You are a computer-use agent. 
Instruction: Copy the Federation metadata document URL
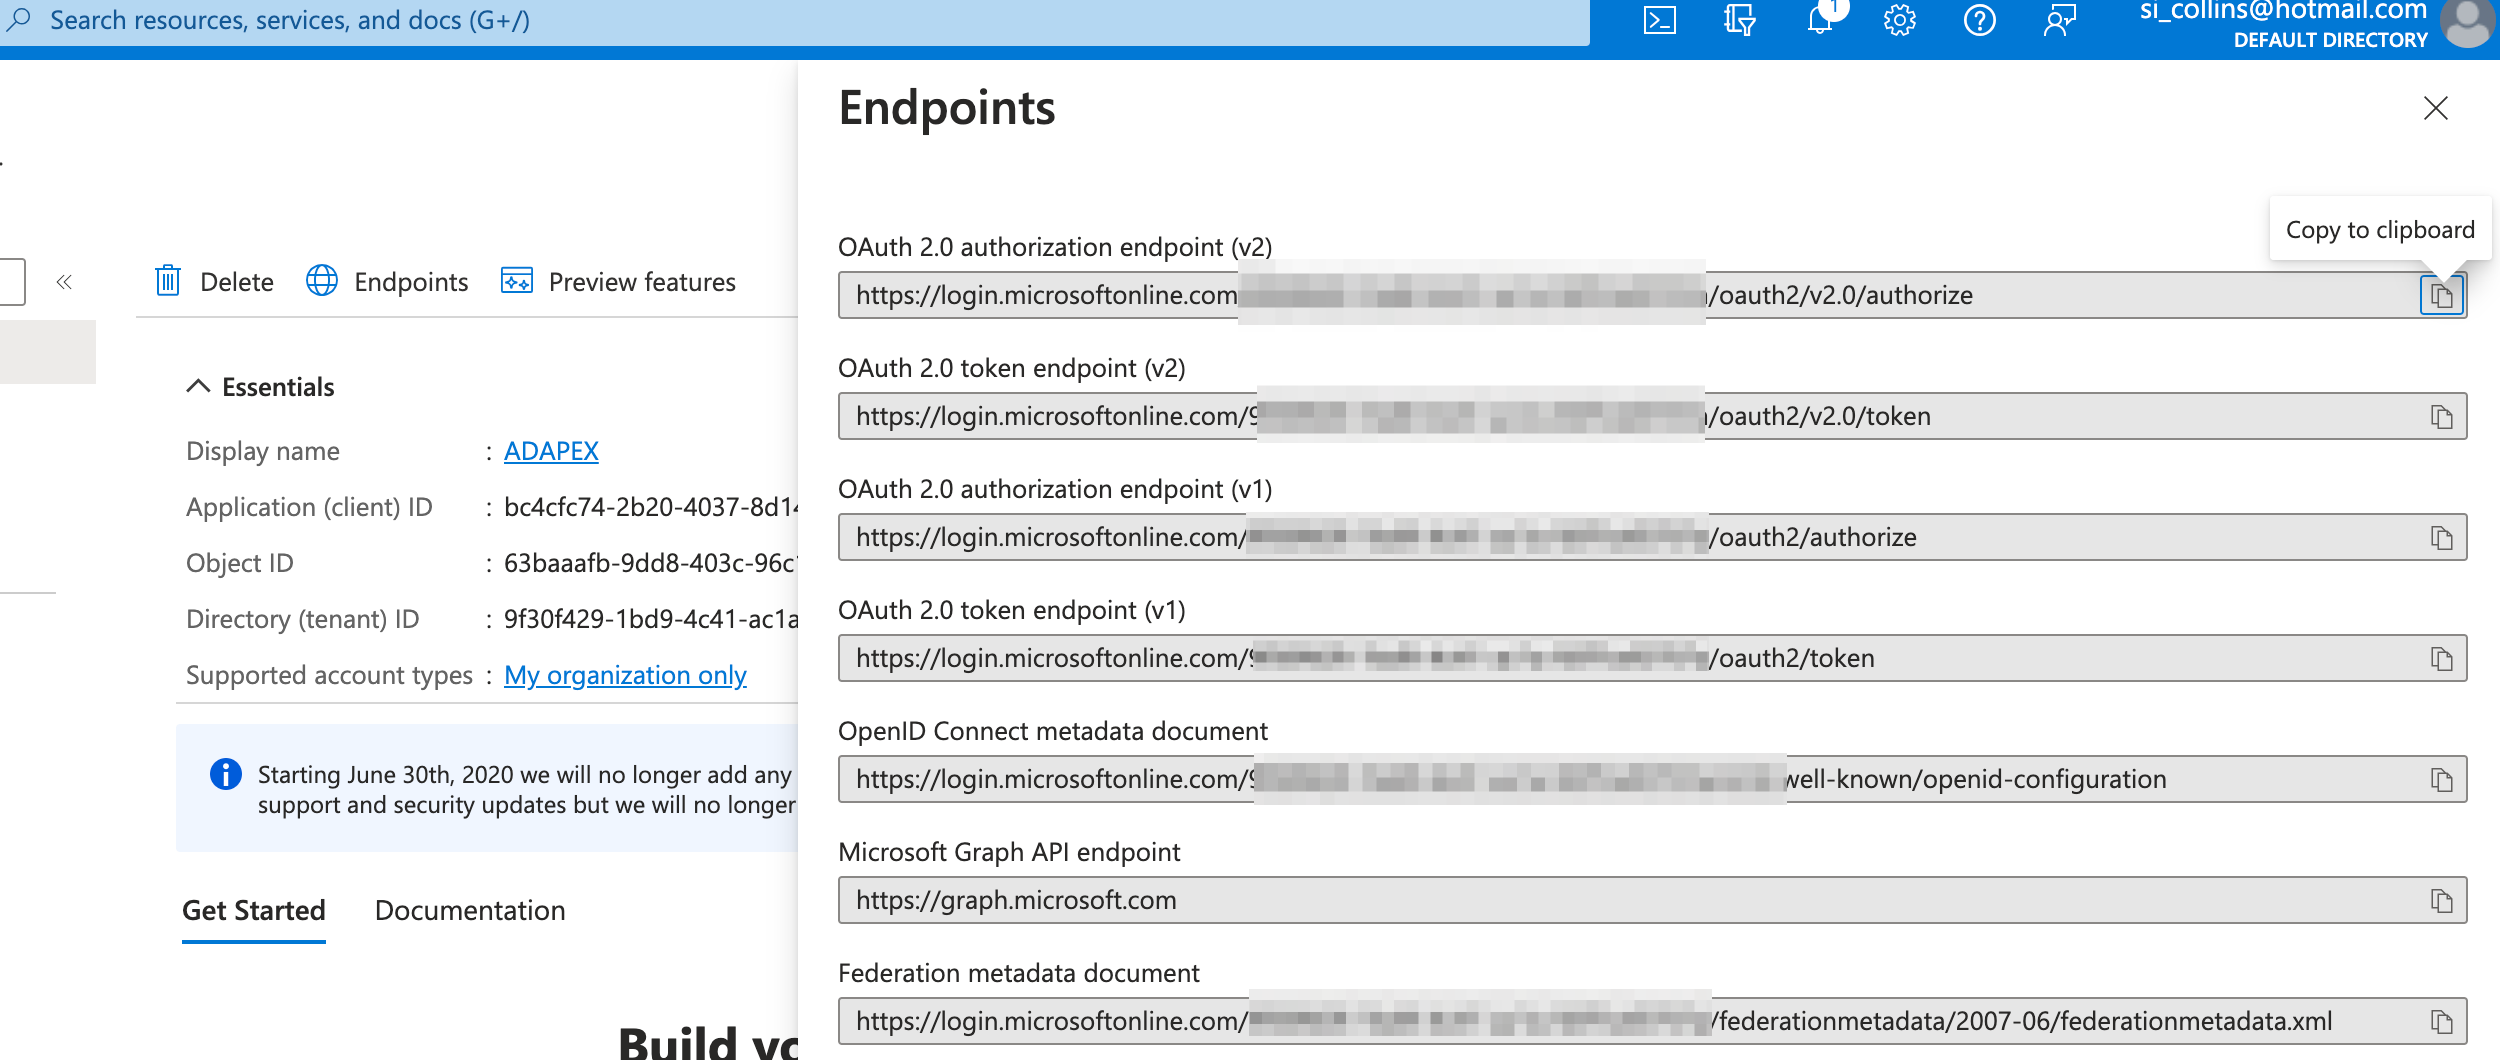pyautogui.click(x=2442, y=1021)
